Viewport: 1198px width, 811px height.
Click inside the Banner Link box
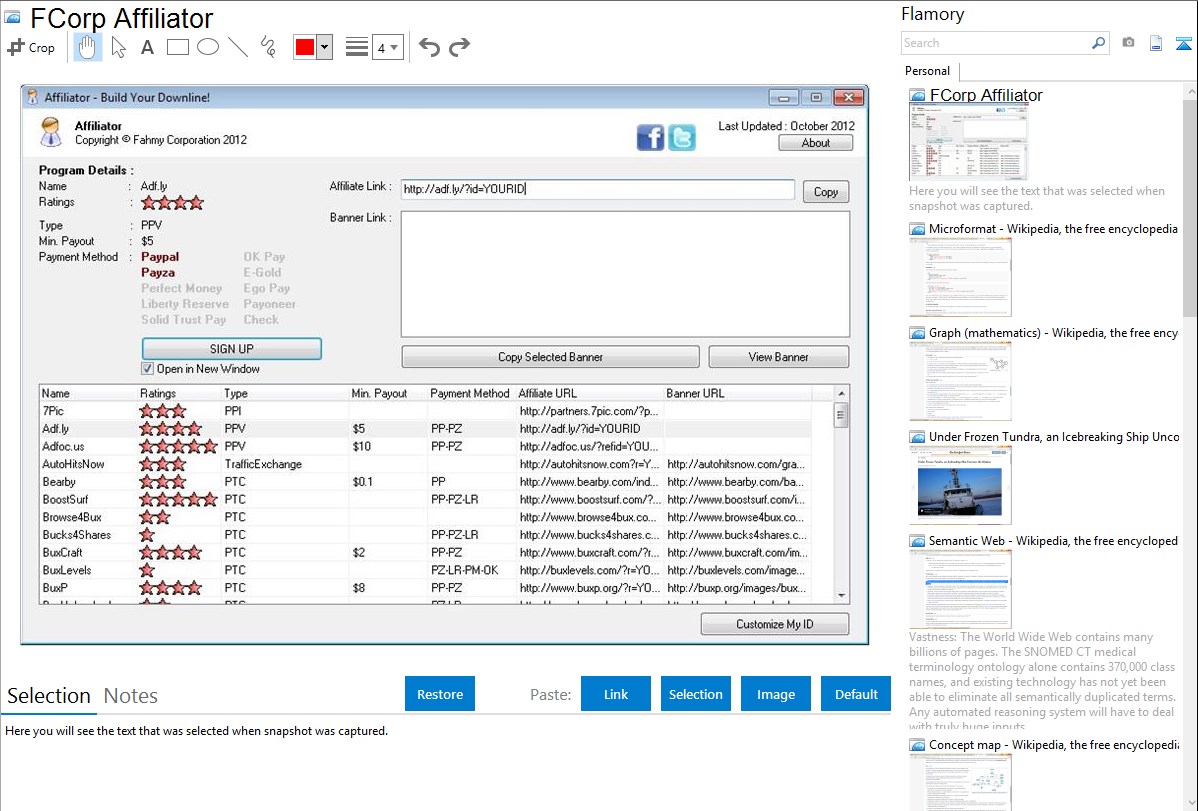[625, 274]
